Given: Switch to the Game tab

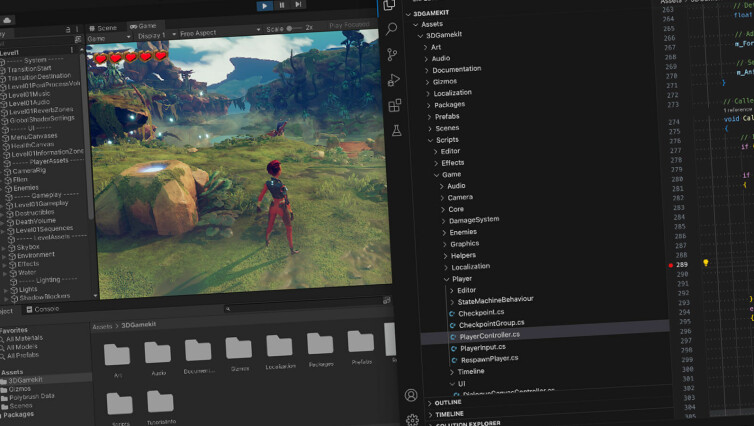Looking at the screenshot, I should pyautogui.click(x=143, y=26).
